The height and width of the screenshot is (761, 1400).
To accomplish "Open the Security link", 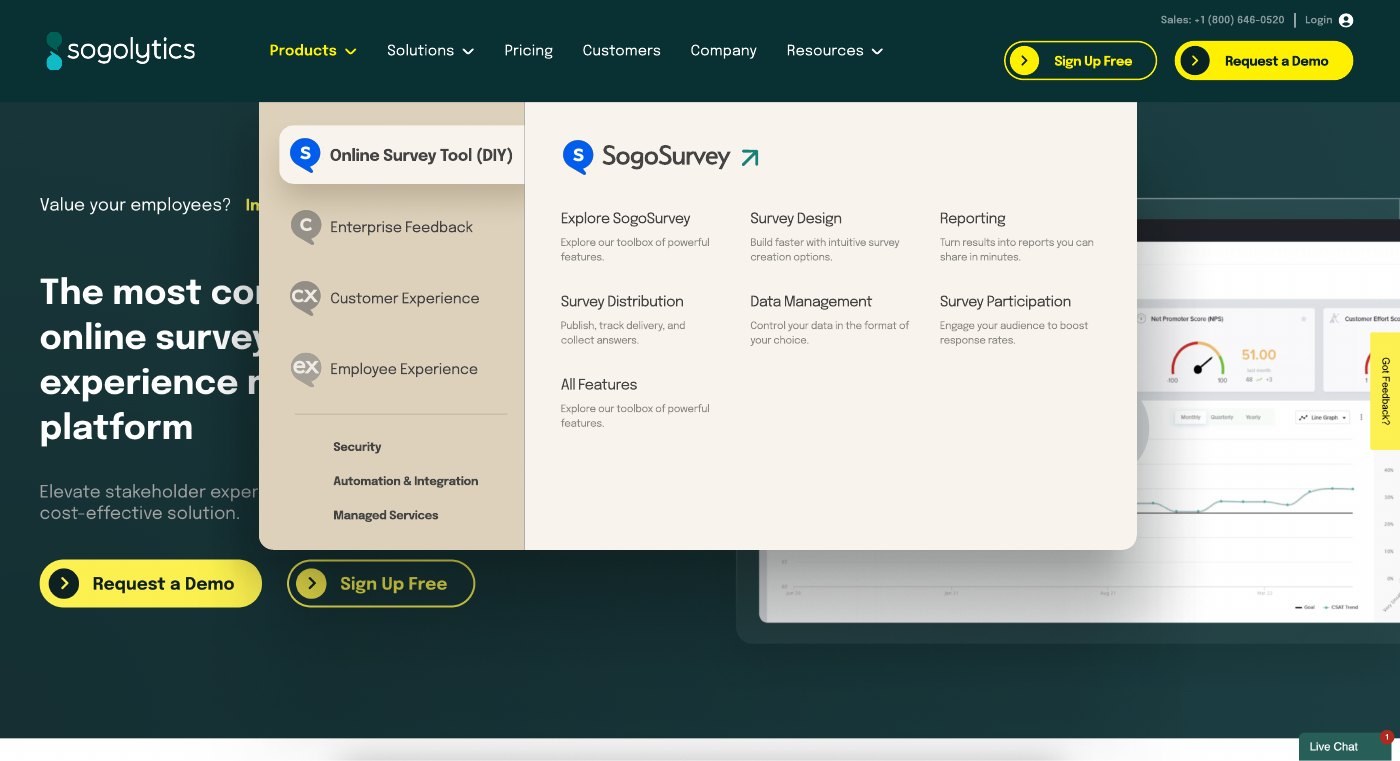I will point(357,447).
